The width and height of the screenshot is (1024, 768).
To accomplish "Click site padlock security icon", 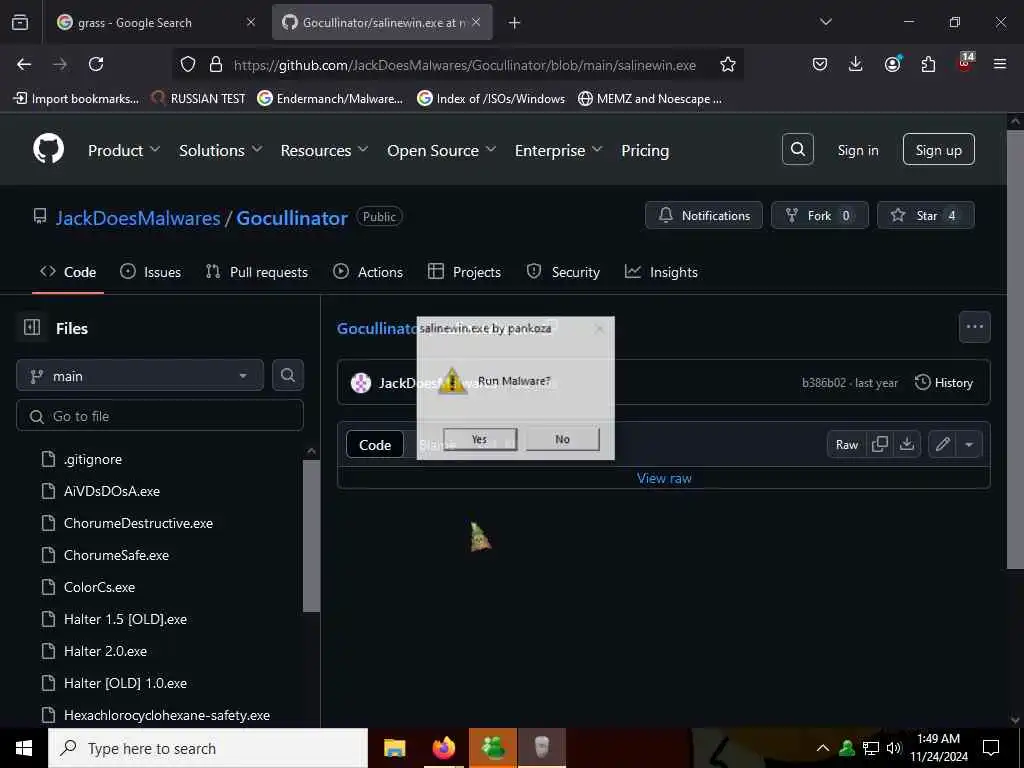I will point(216,65).
